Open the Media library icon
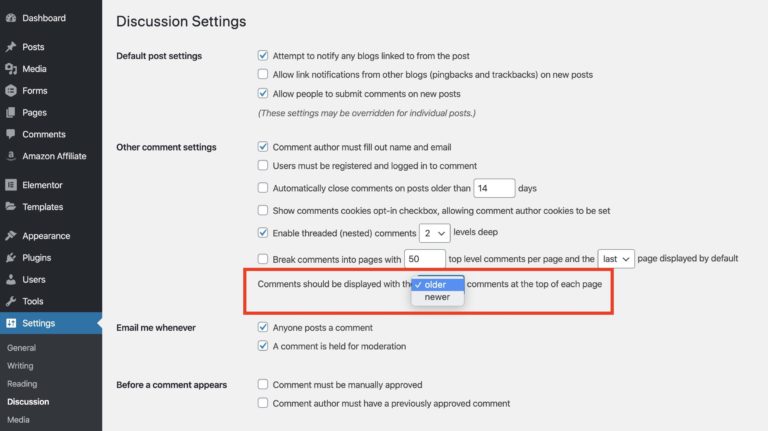Image resolution: width=768 pixels, height=431 pixels. click(x=10, y=69)
